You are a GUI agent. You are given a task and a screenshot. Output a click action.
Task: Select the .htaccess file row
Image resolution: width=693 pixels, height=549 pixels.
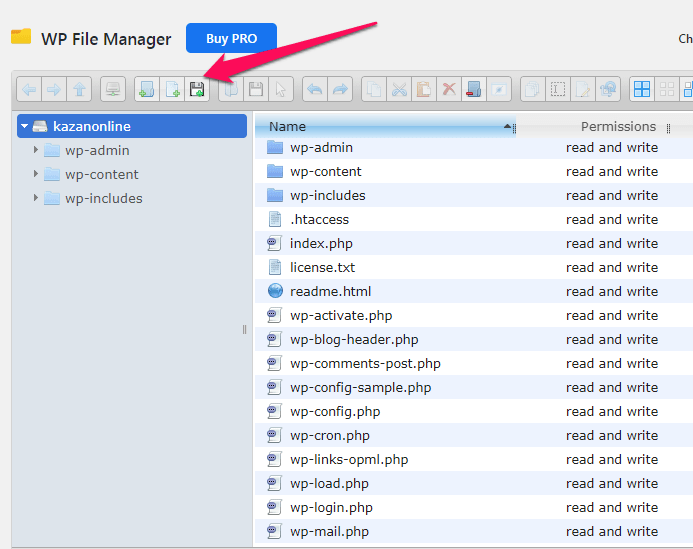pos(474,219)
